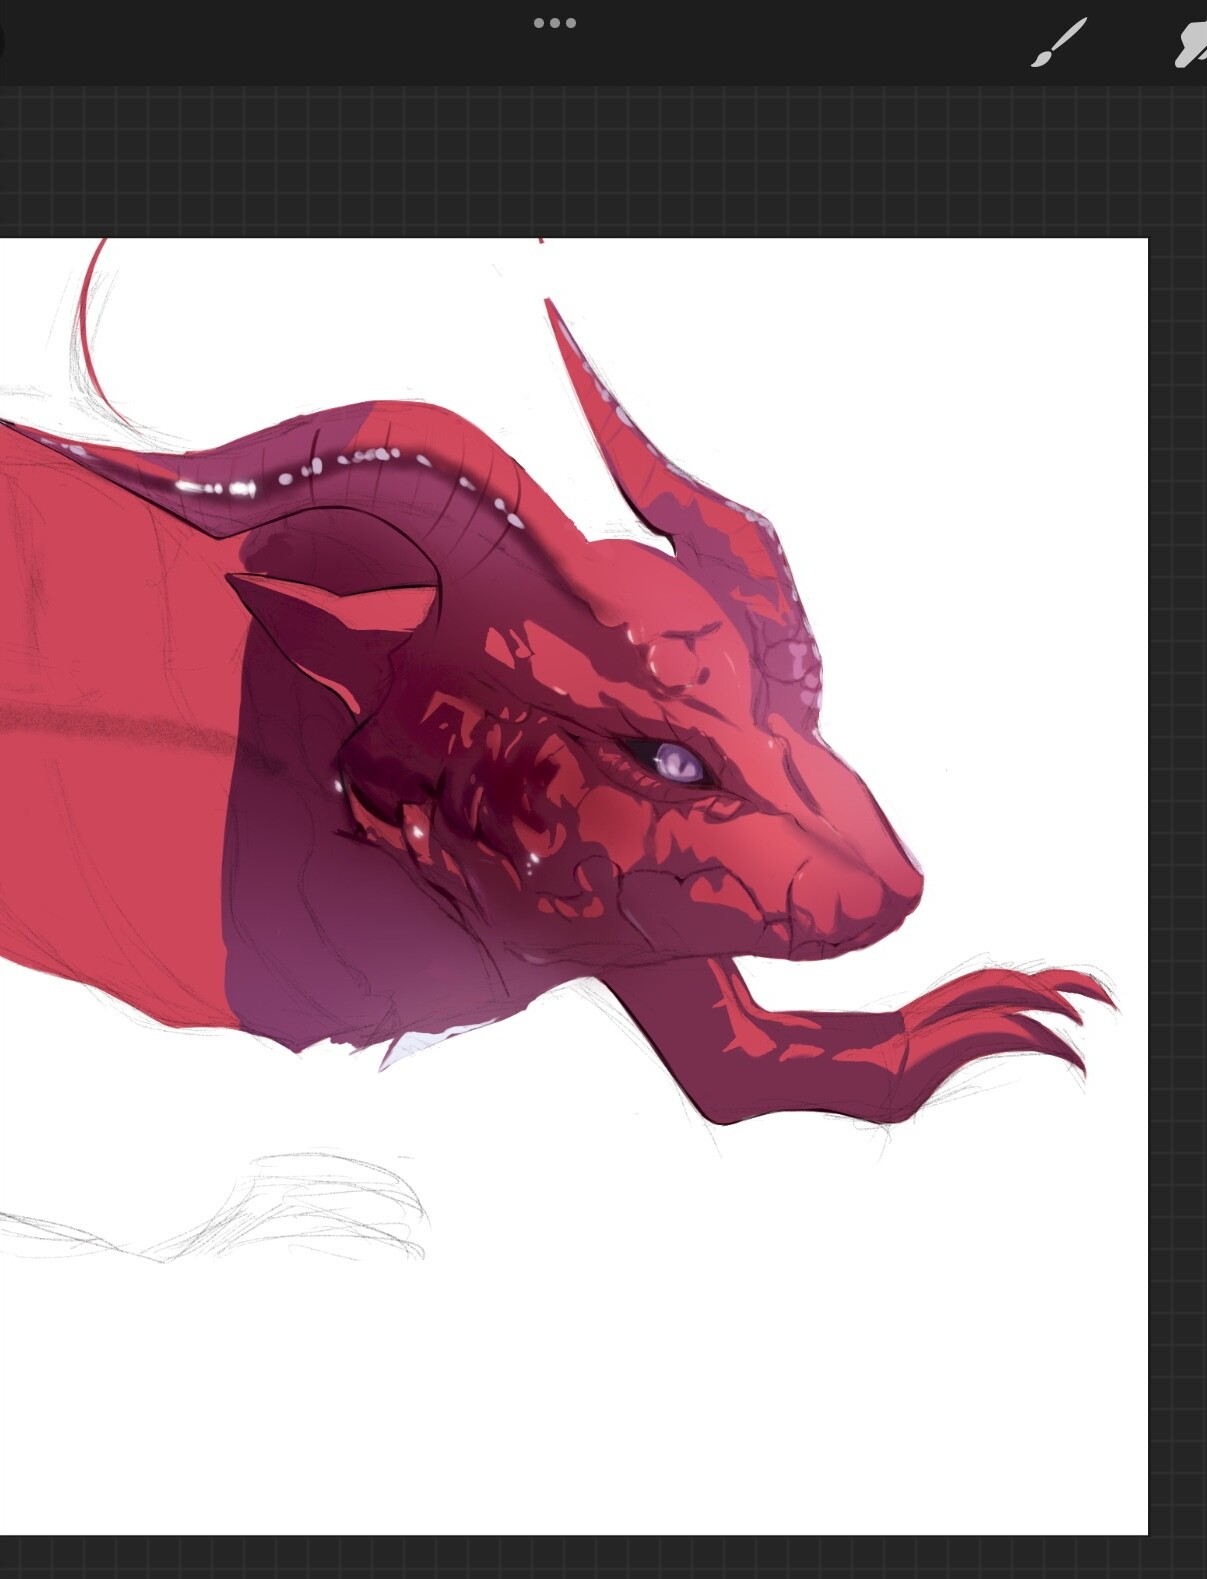Select the Brush tool in the toolbar

click(1058, 44)
